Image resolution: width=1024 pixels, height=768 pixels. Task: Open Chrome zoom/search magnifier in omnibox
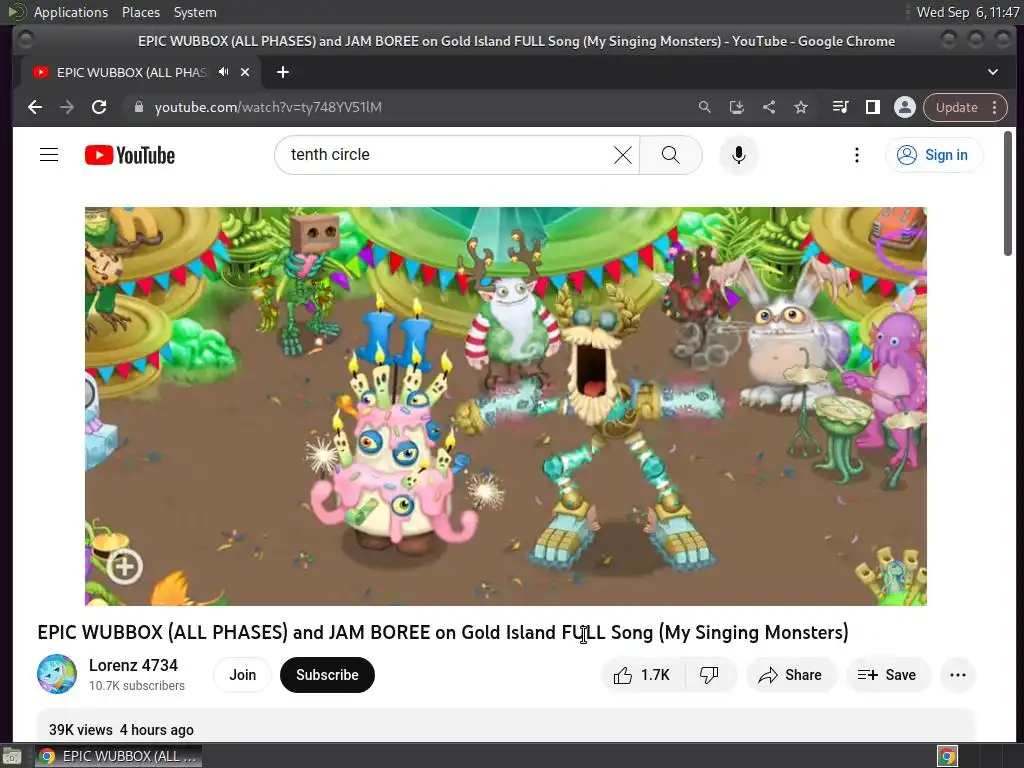point(704,107)
